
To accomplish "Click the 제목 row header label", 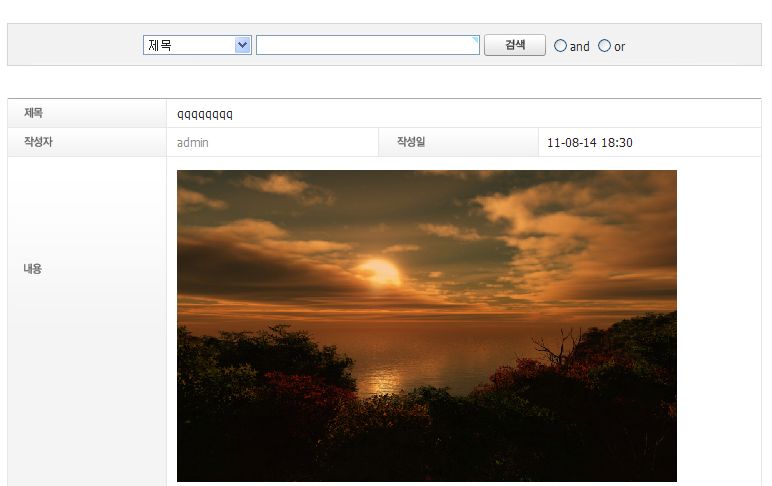I will coord(33,113).
